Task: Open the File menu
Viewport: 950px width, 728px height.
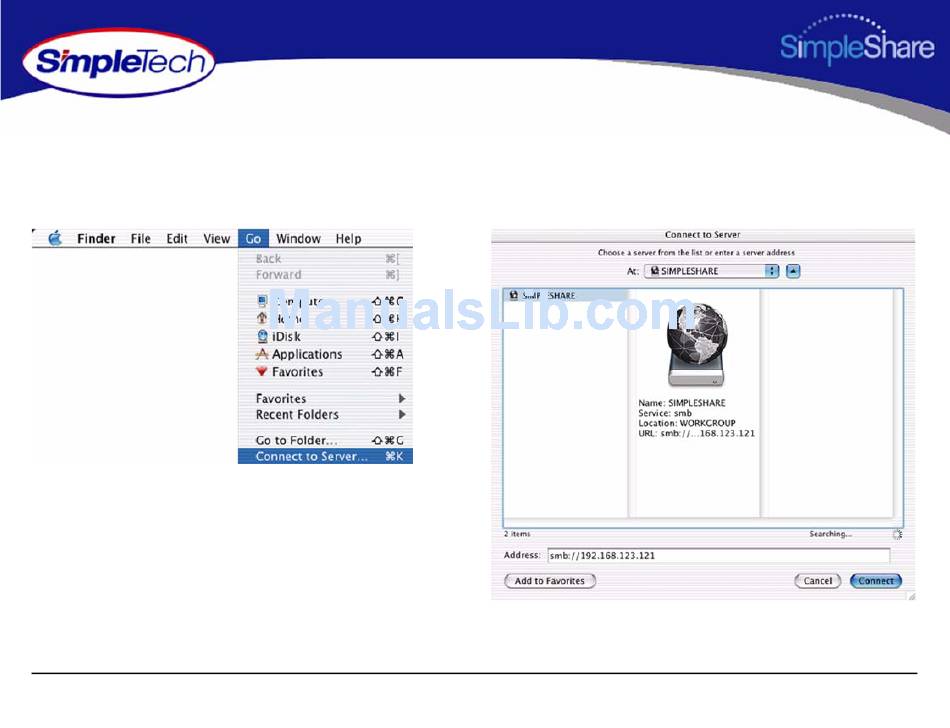Action: point(141,239)
